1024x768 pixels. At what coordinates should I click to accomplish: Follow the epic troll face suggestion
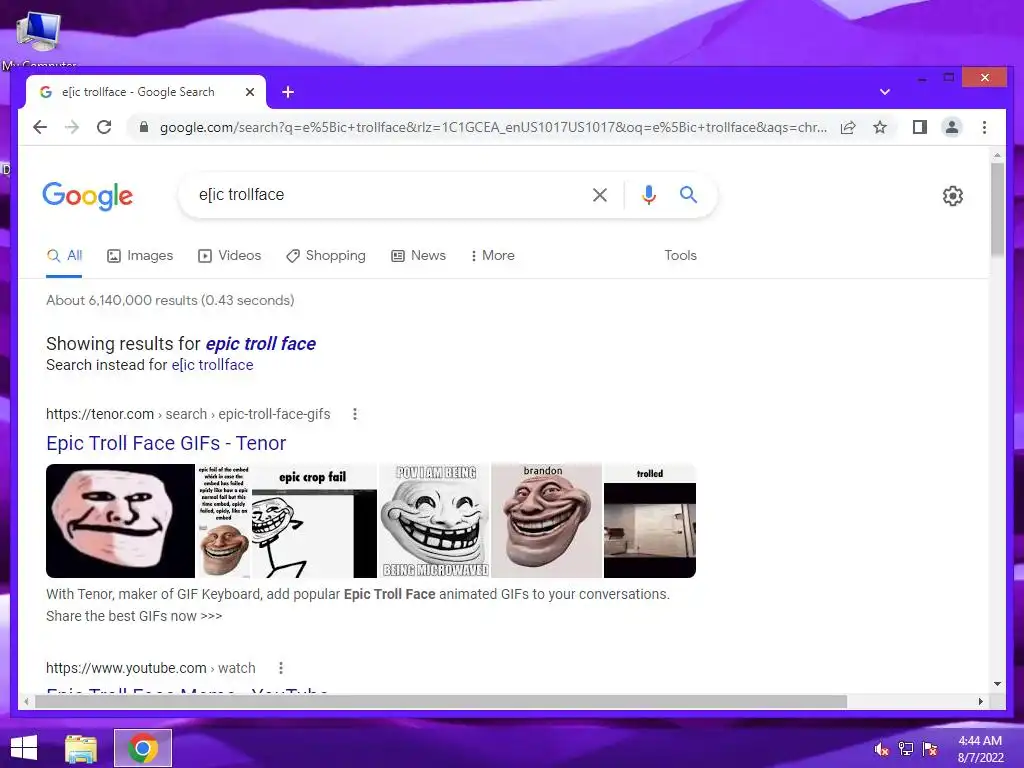click(x=261, y=344)
